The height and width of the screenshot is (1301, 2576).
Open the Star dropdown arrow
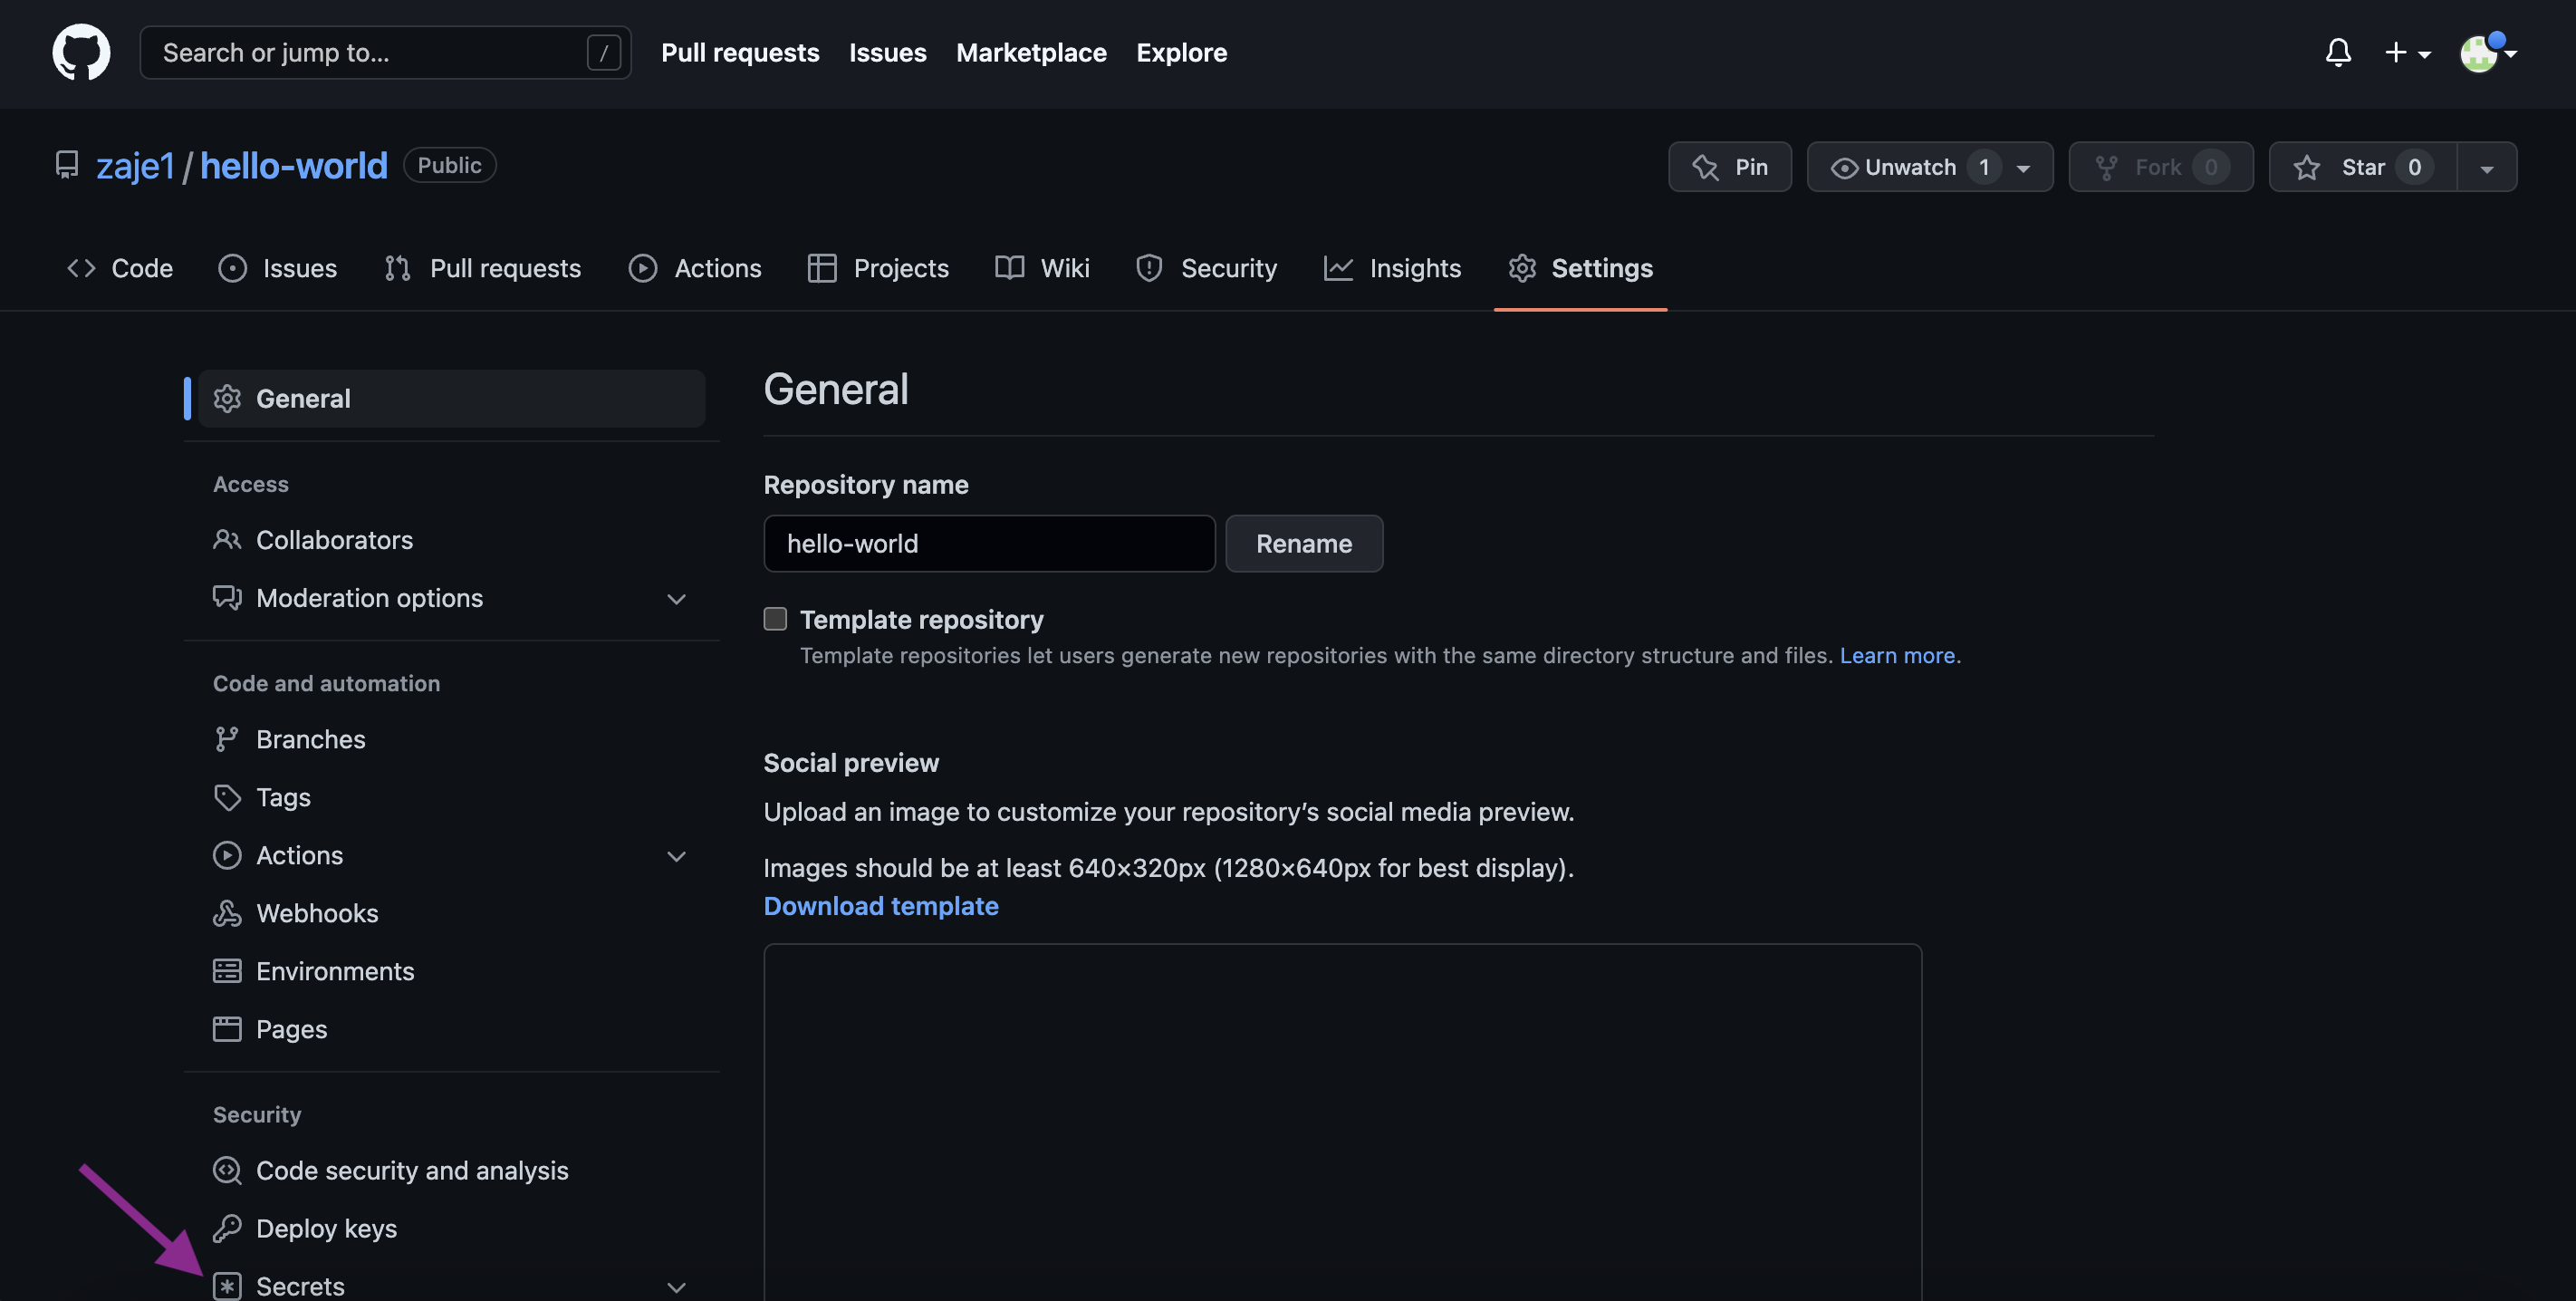[x=2487, y=167]
